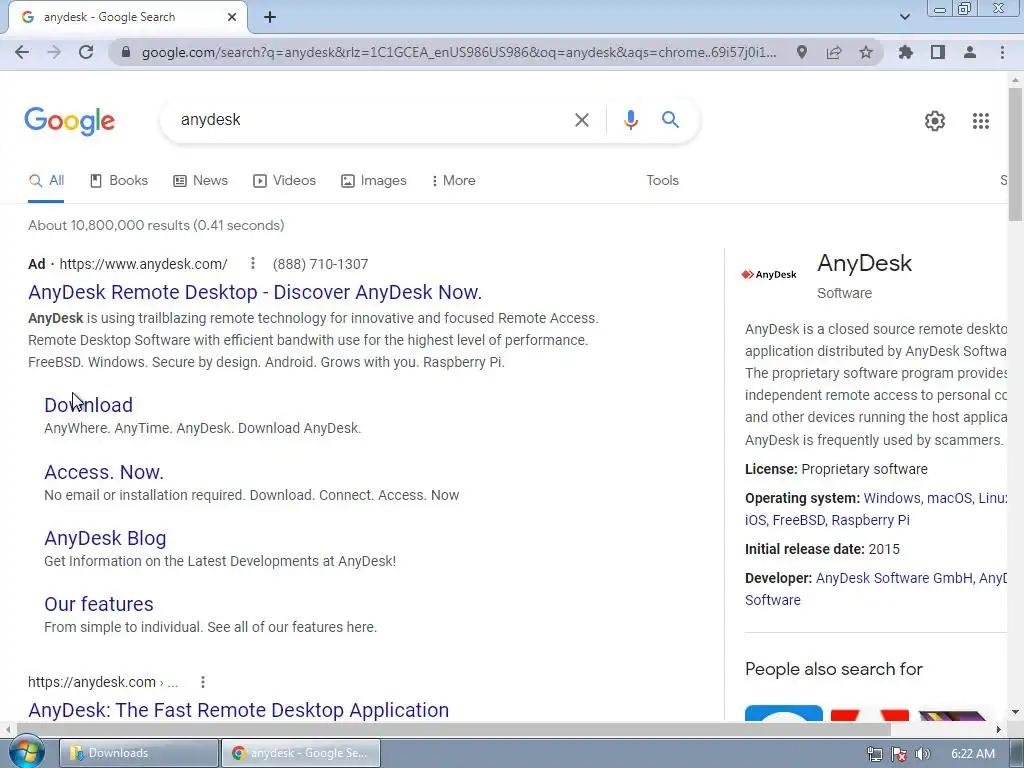The height and width of the screenshot is (768, 1024).
Task: Open the ad's three-dot options menu
Action: tap(253, 264)
